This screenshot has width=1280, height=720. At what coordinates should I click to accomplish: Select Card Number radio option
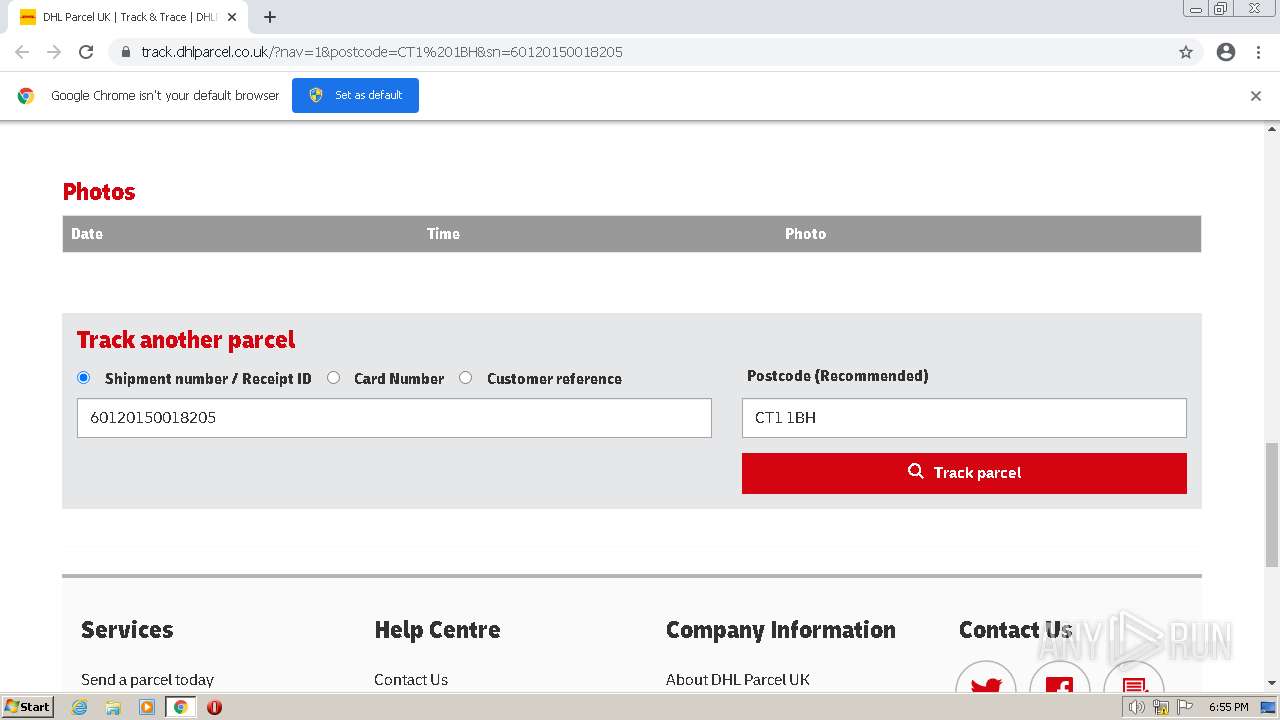click(333, 377)
